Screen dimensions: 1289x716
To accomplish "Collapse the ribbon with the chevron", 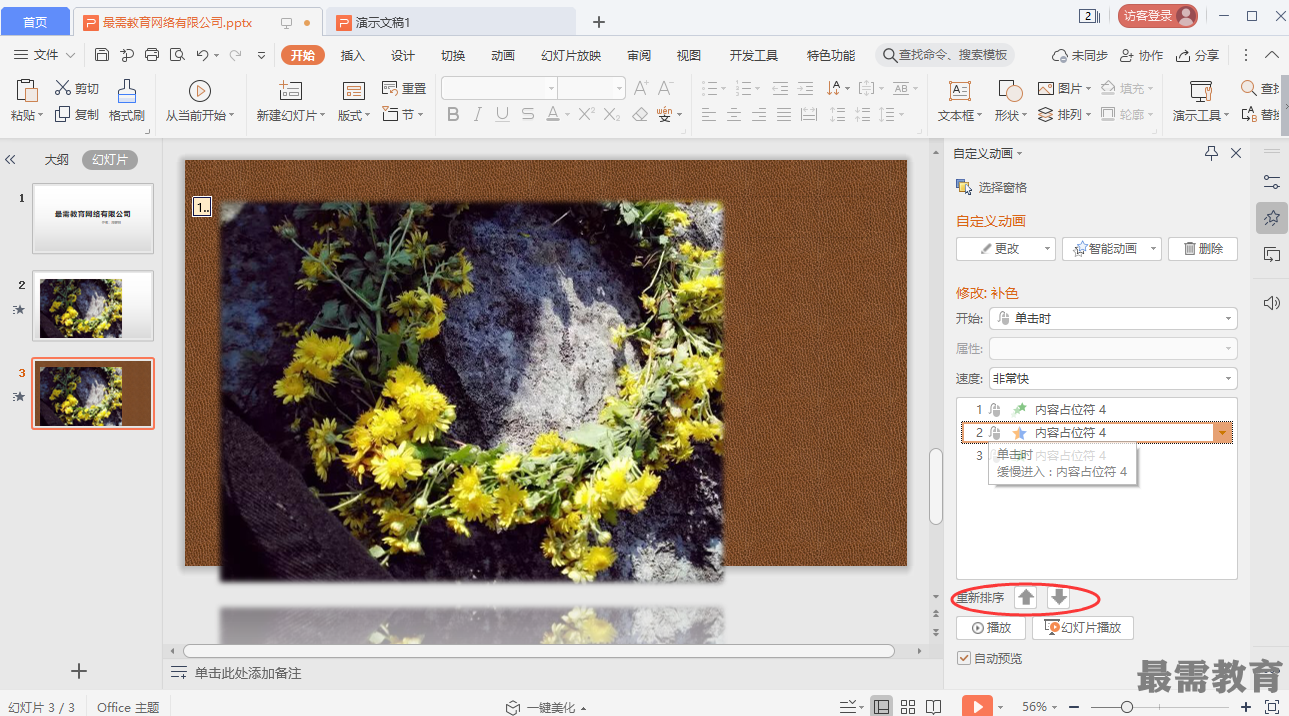I will coord(1272,55).
